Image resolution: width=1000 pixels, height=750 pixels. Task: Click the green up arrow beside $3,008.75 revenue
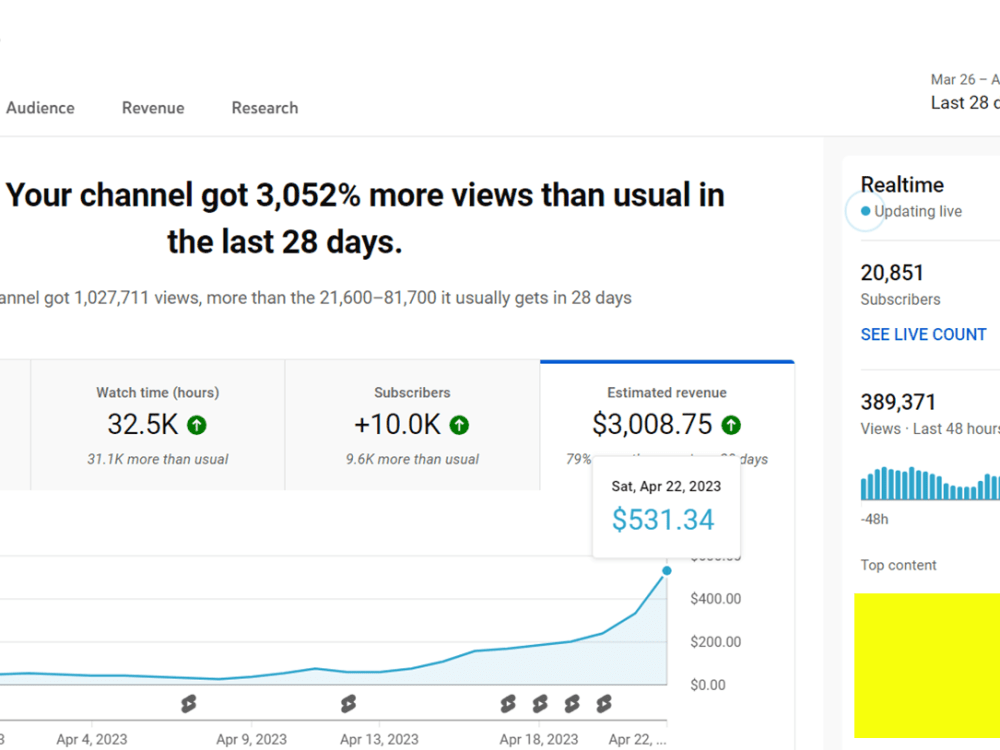pos(731,425)
